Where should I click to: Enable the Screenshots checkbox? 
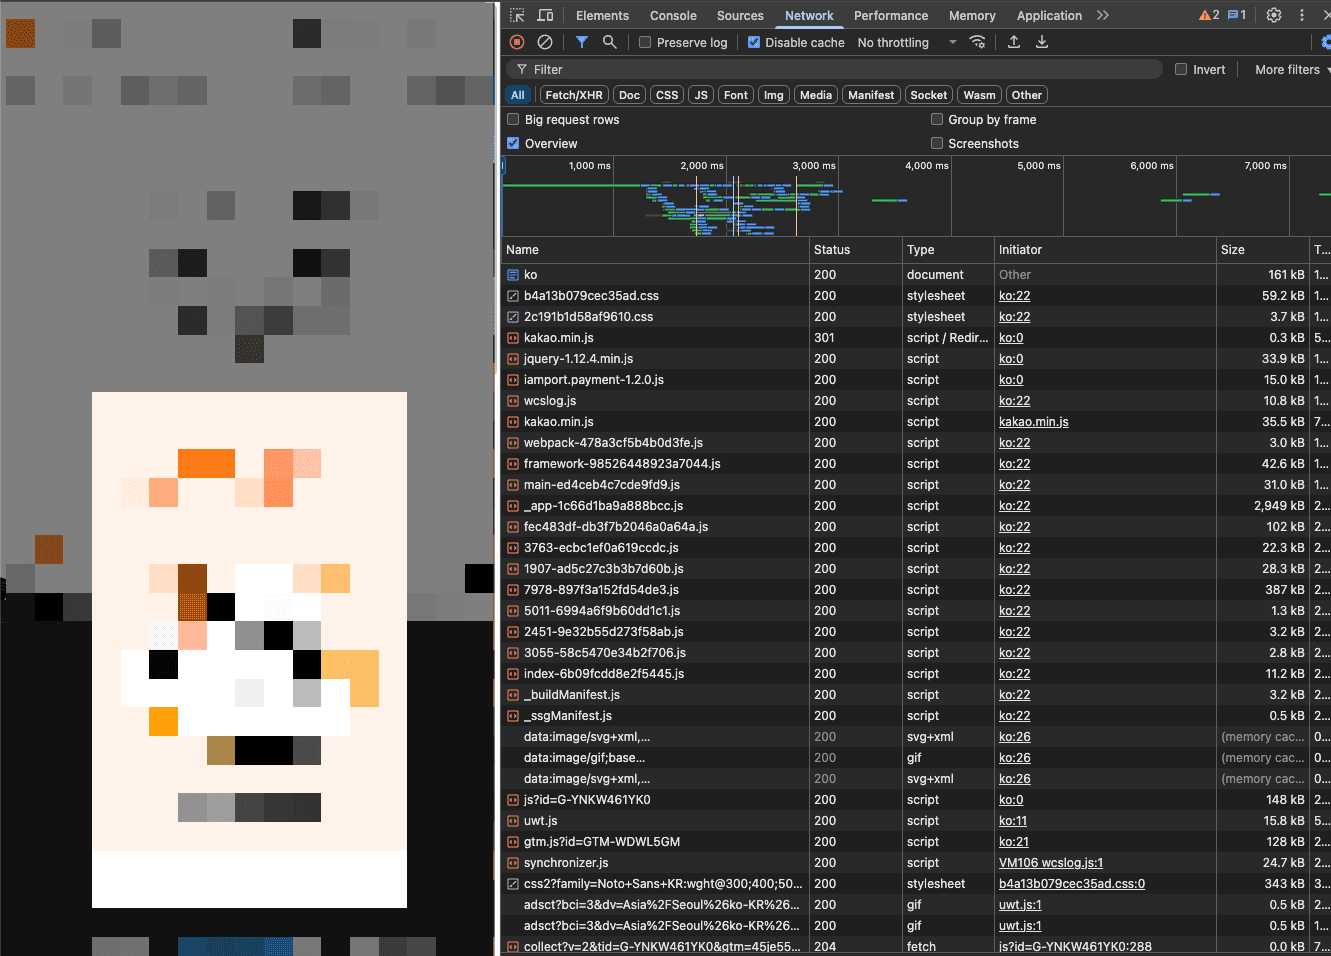937,143
